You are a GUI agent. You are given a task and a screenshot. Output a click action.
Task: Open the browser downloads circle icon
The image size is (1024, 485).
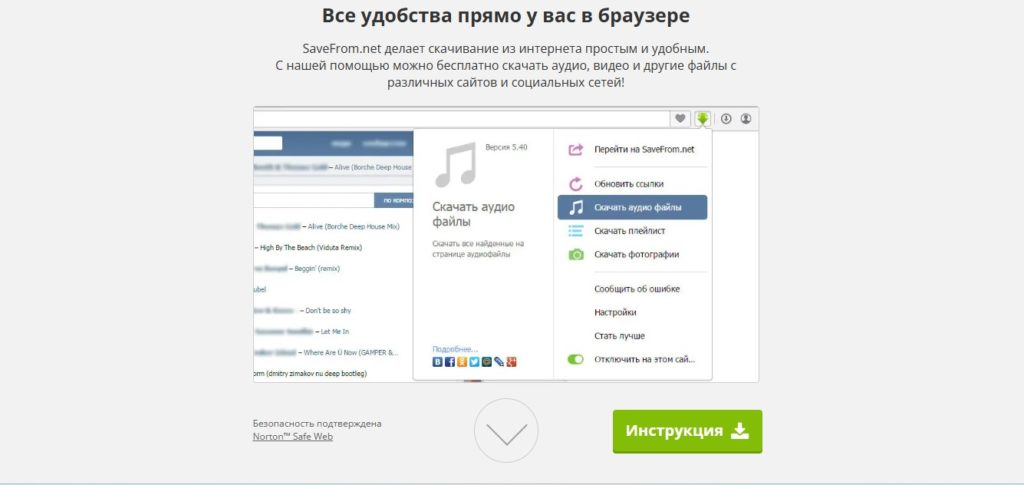coord(726,119)
